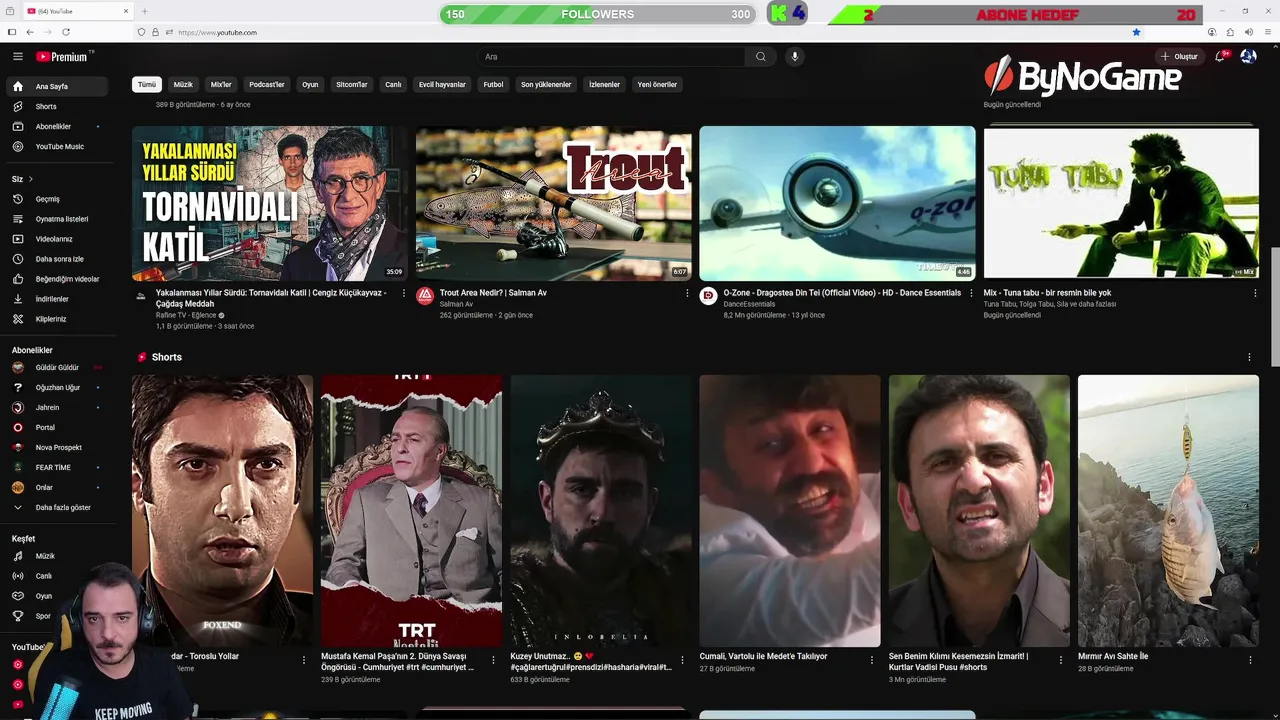Select the Podcast'ler filter chip
Image resolution: width=1280 pixels, height=720 pixels.
267,84
